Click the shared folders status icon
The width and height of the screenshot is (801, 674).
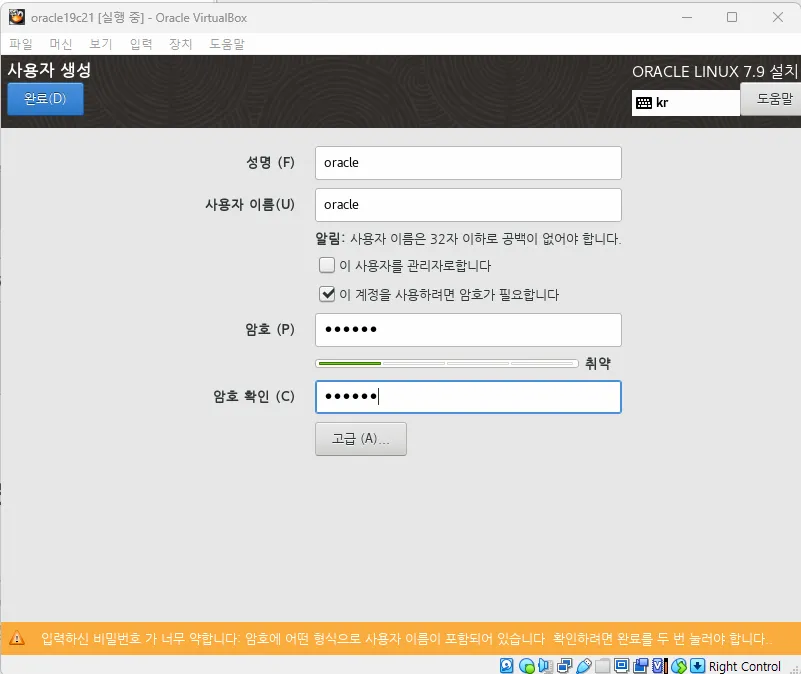click(602, 665)
